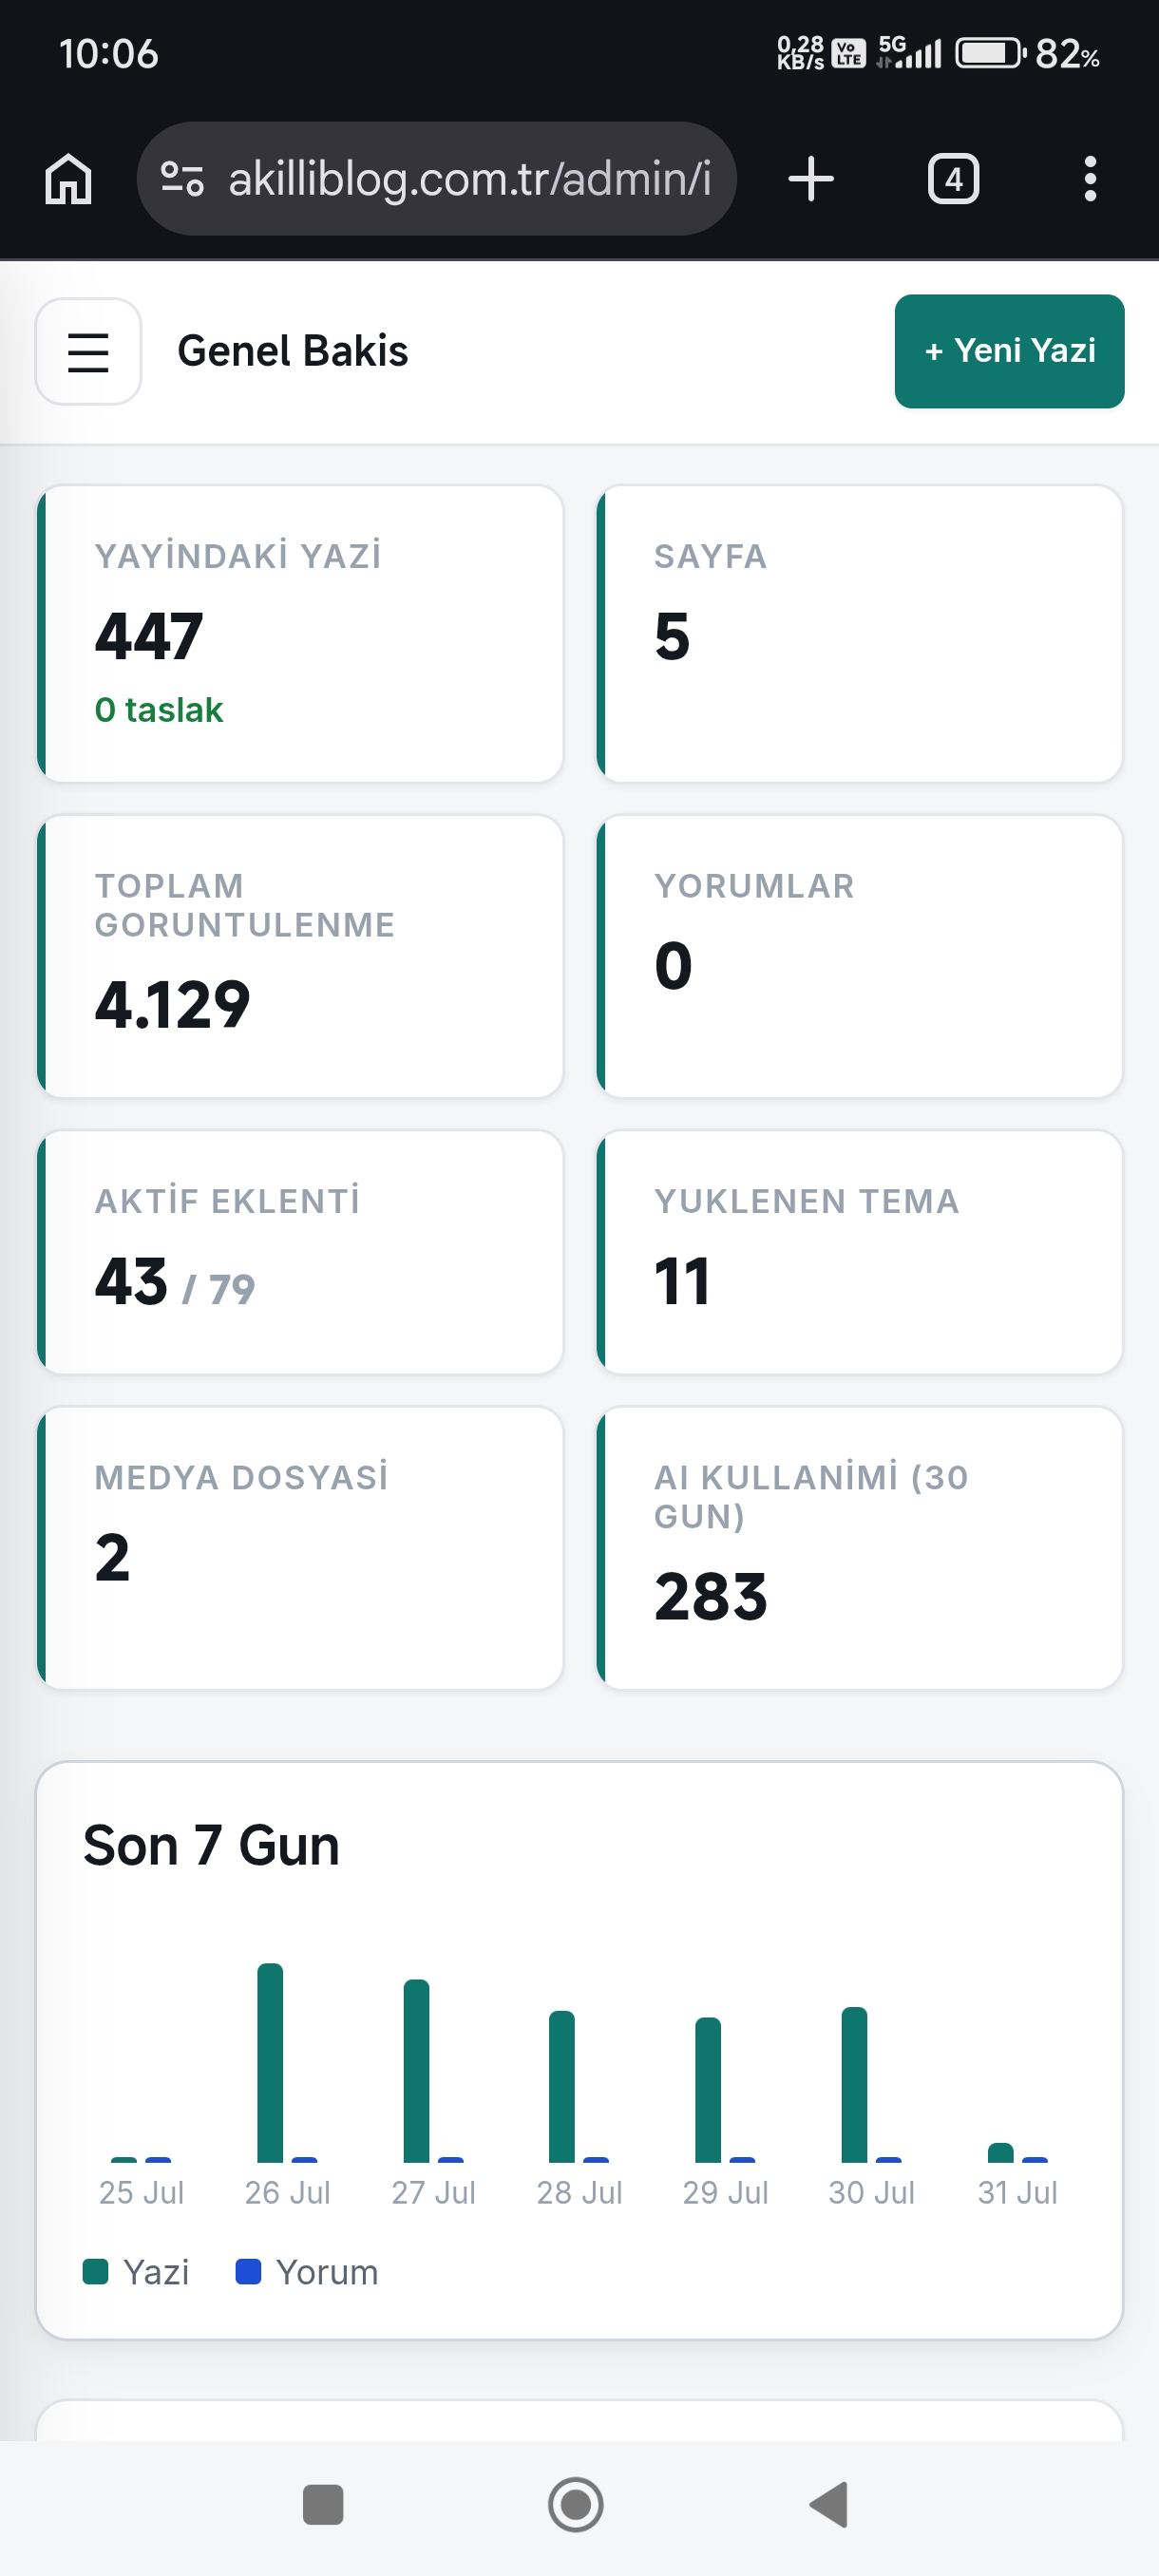Open the Yayindaki Yazi stat card

(x=300, y=634)
